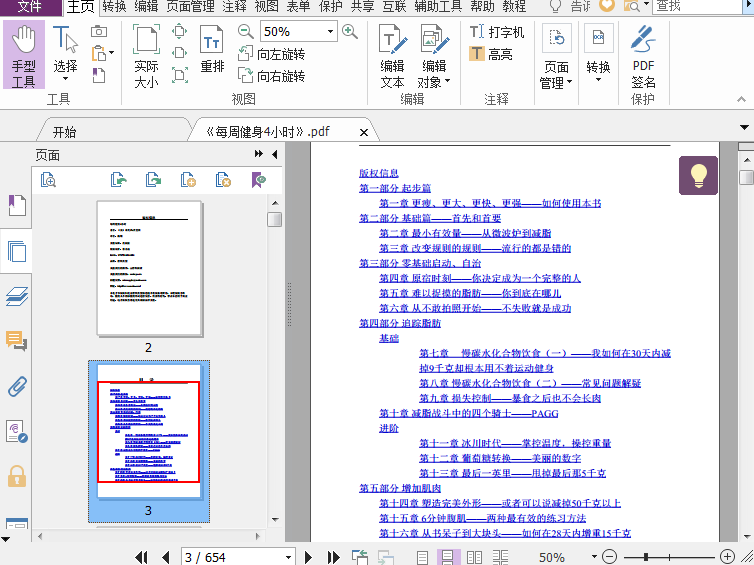Click the snapshot camera icon
The image size is (754, 565).
pyautogui.click(x=99, y=31)
